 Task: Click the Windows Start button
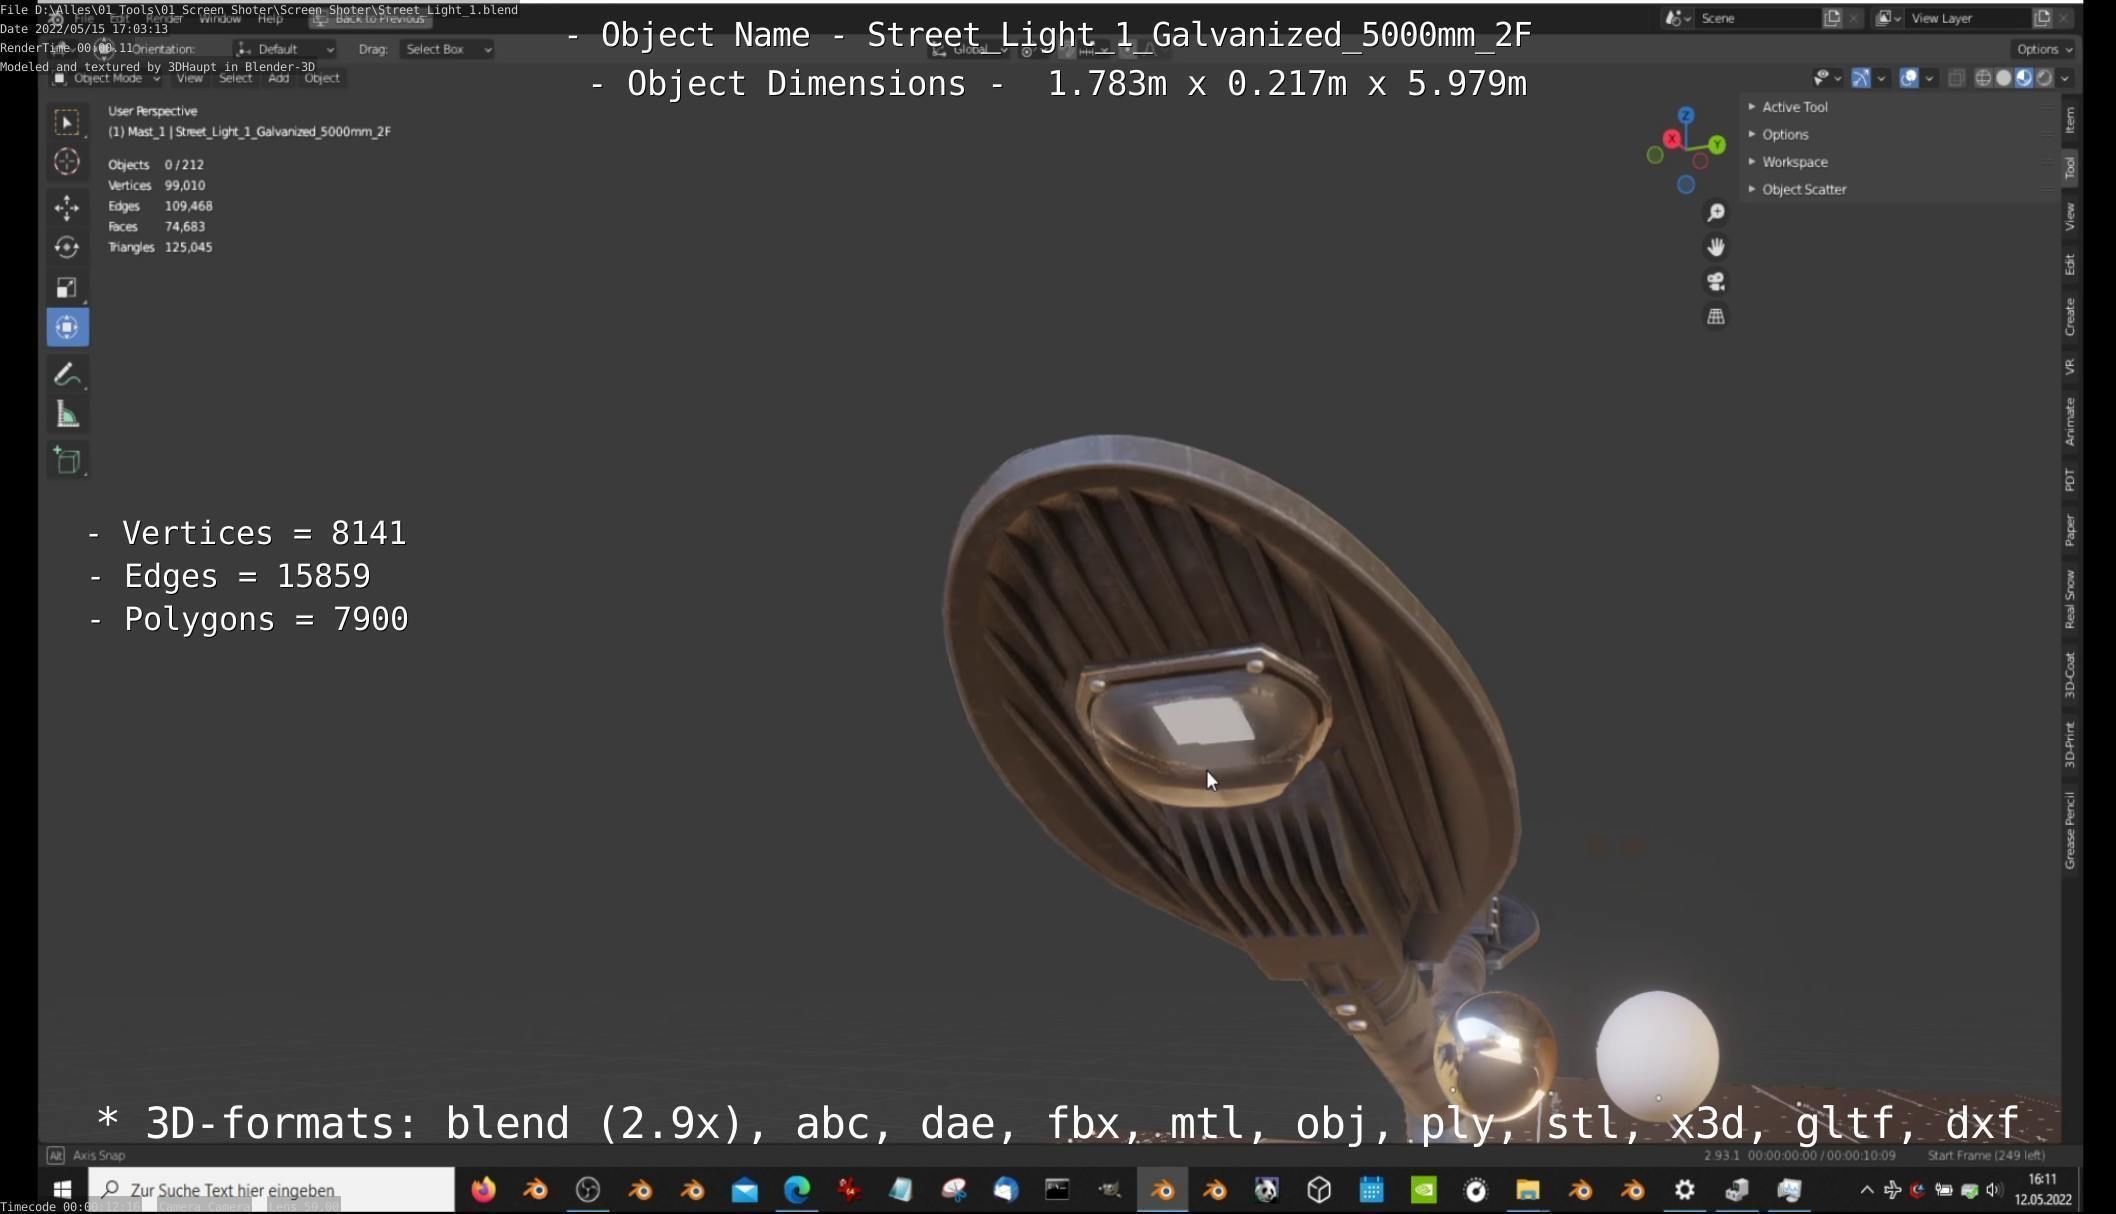click(62, 1190)
